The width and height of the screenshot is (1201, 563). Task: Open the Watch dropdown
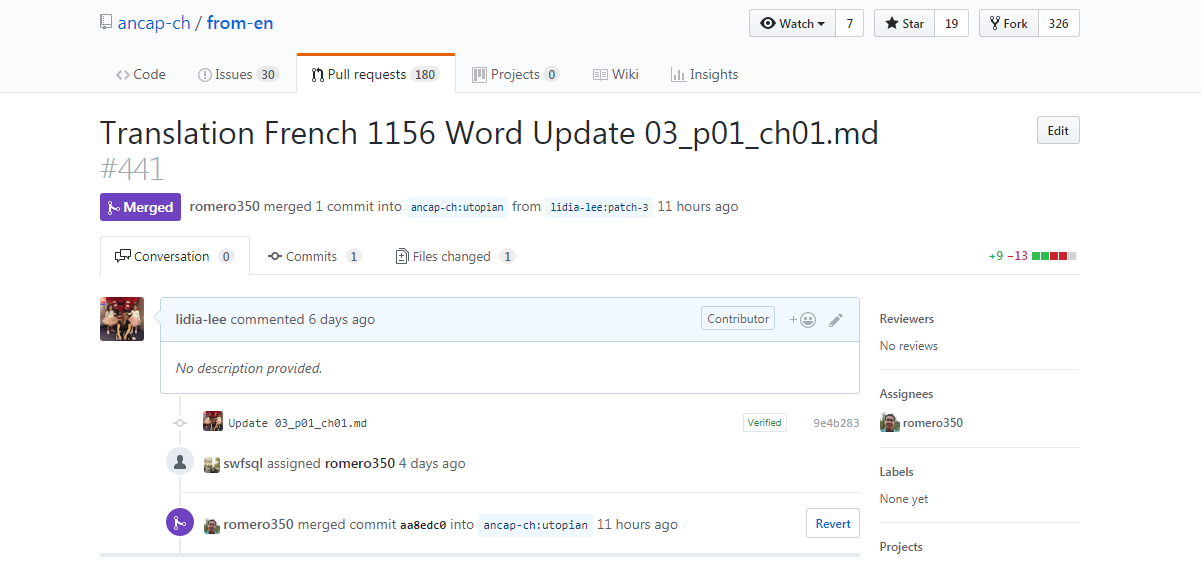point(792,23)
